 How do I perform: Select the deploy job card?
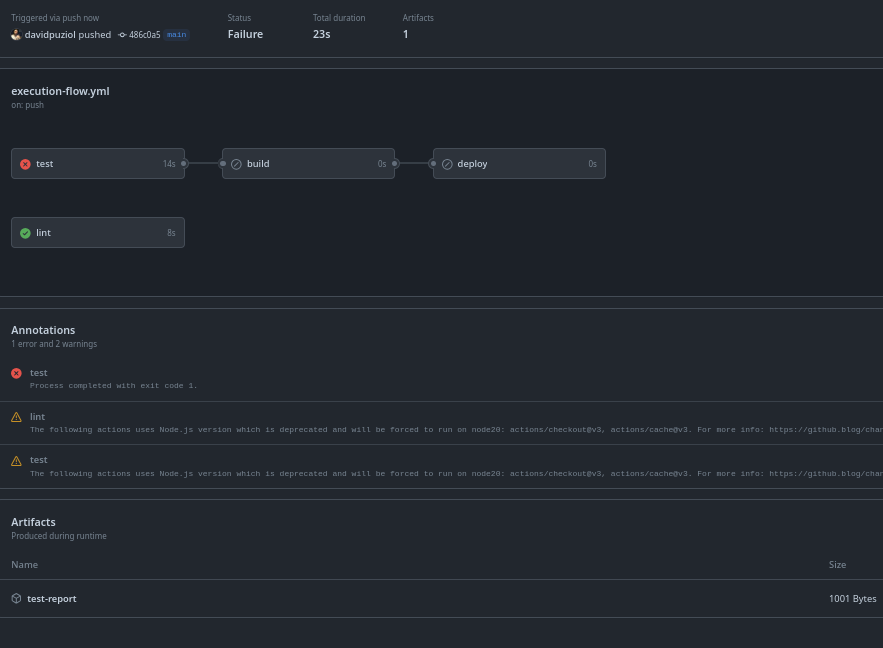pos(519,164)
